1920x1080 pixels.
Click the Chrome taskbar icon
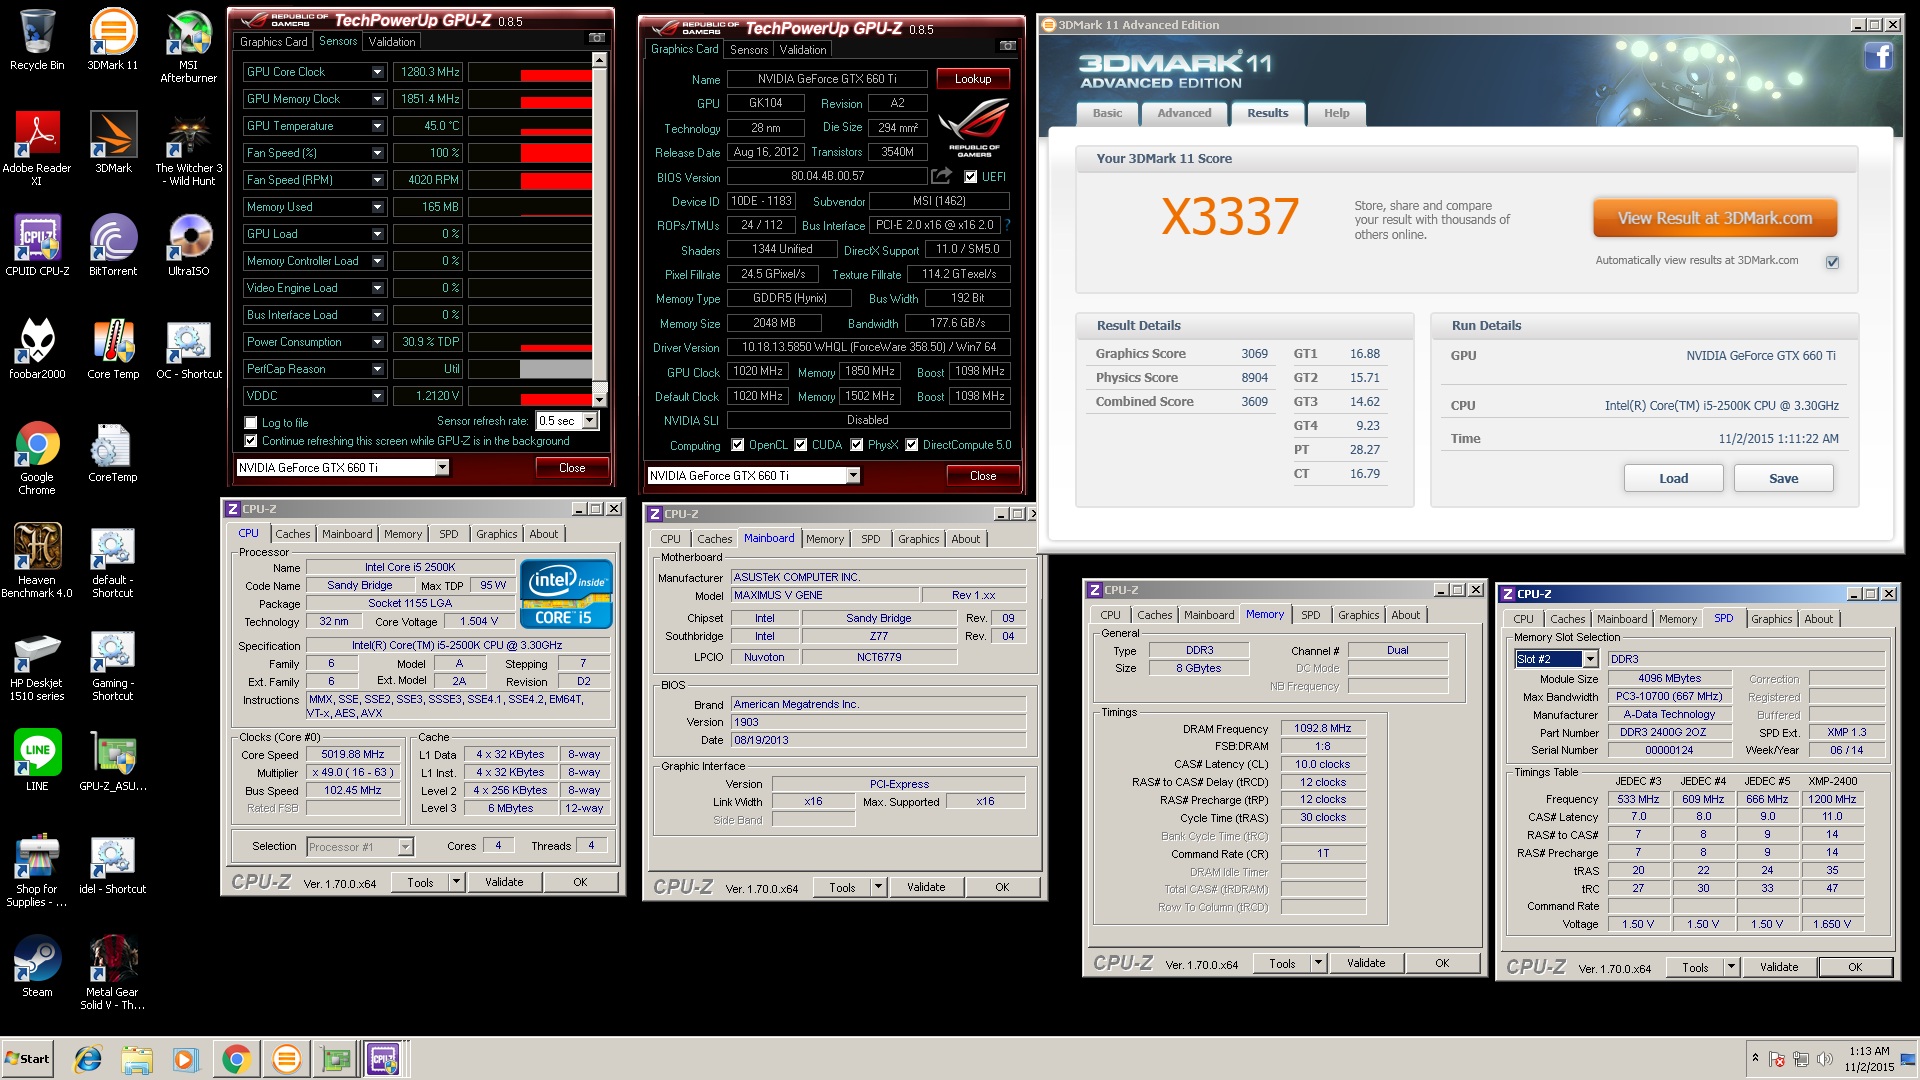(x=236, y=1059)
